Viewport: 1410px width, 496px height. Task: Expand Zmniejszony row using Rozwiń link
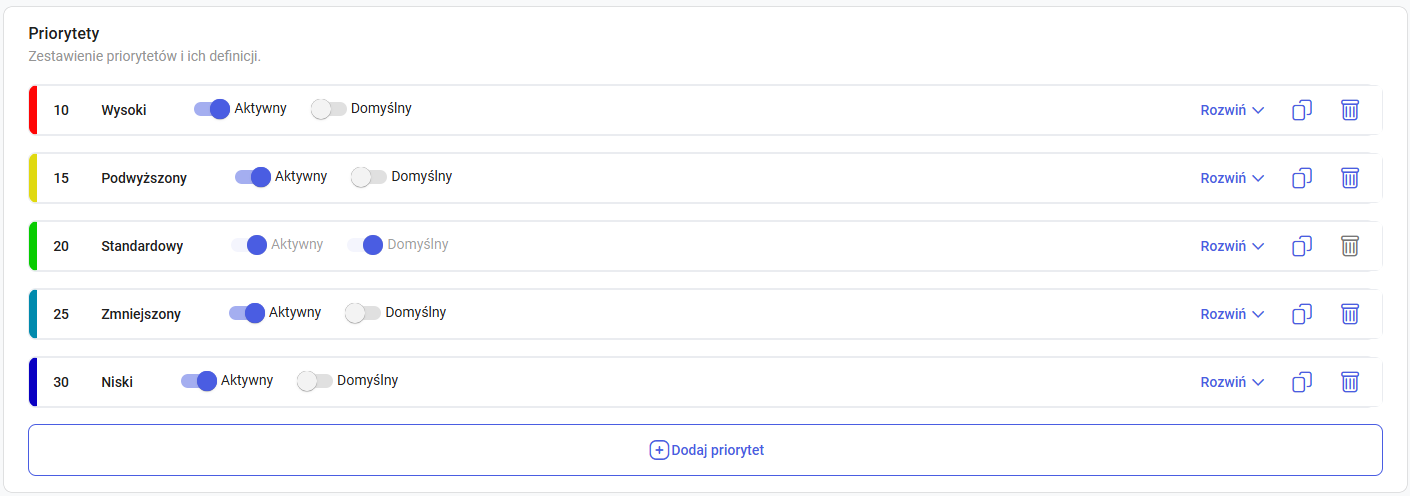pyautogui.click(x=1232, y=314)
